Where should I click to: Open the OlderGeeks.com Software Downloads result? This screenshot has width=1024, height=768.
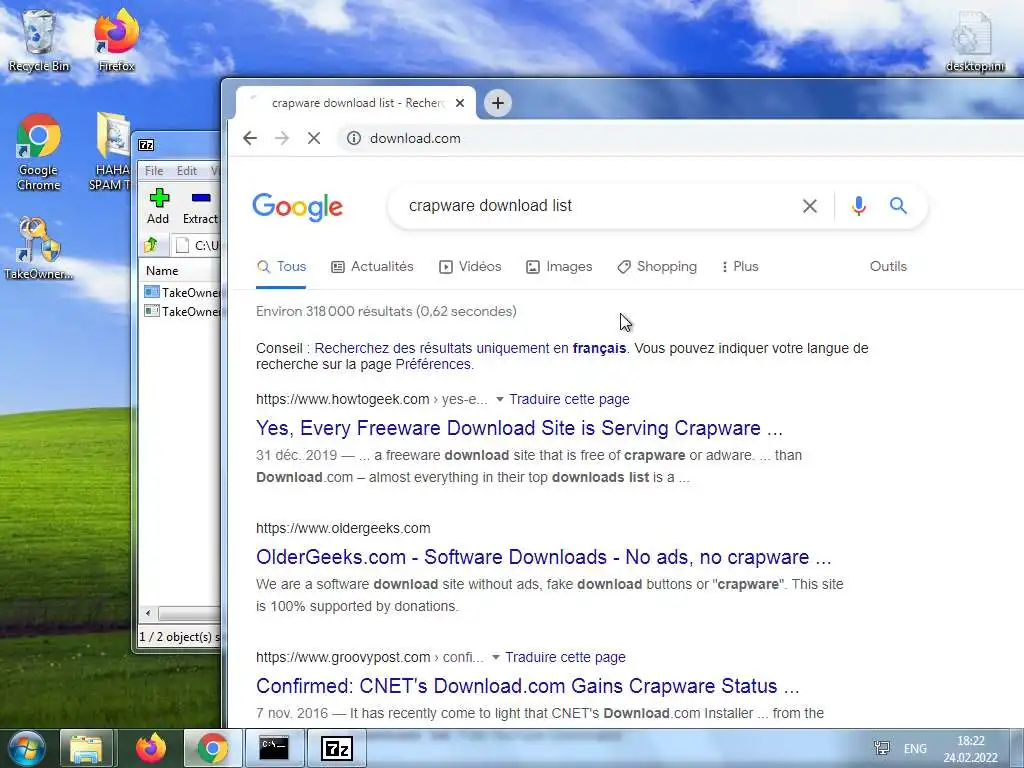[543, 557]
